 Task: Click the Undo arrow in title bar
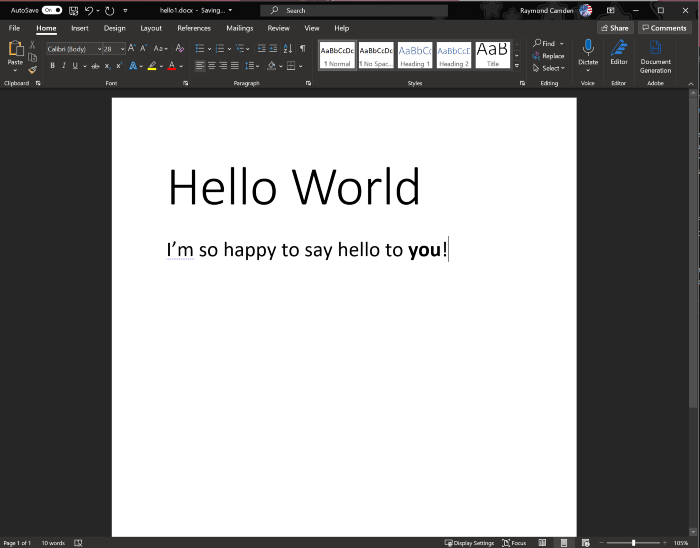89,10
